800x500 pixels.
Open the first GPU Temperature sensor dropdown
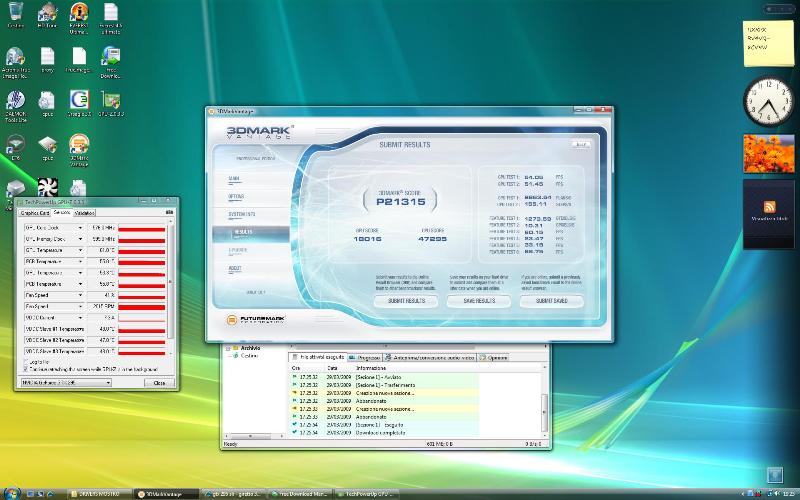click(x=80, y=250)
